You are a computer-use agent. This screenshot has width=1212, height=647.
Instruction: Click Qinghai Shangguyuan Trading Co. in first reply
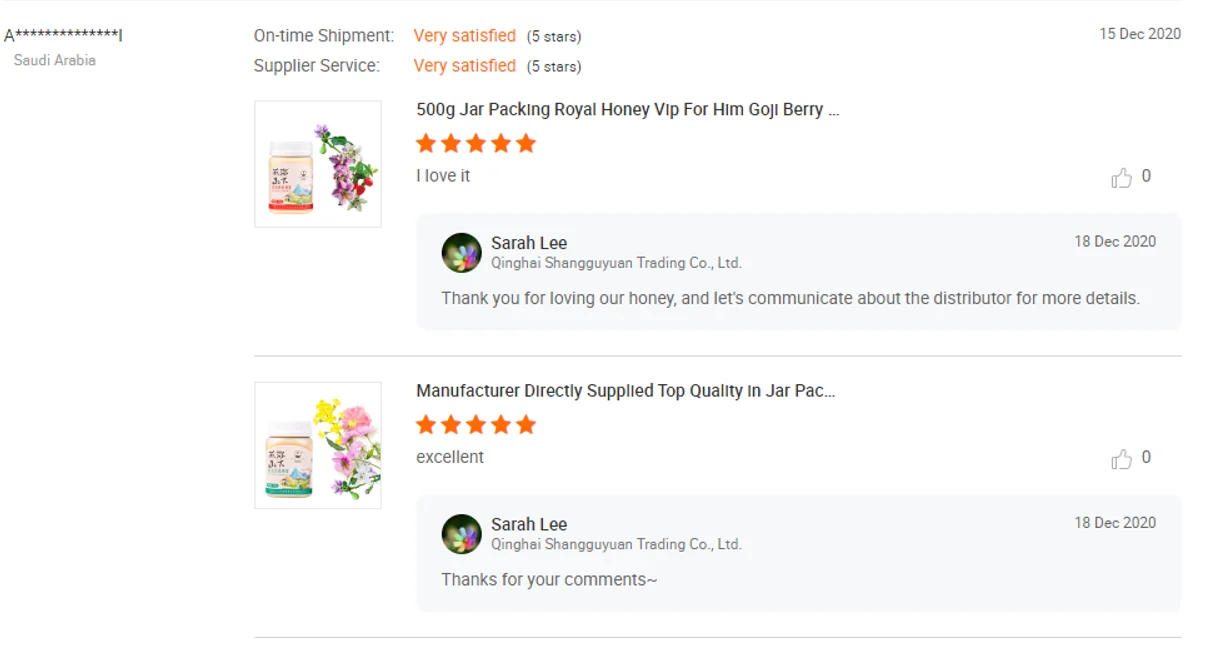point(616,263)
